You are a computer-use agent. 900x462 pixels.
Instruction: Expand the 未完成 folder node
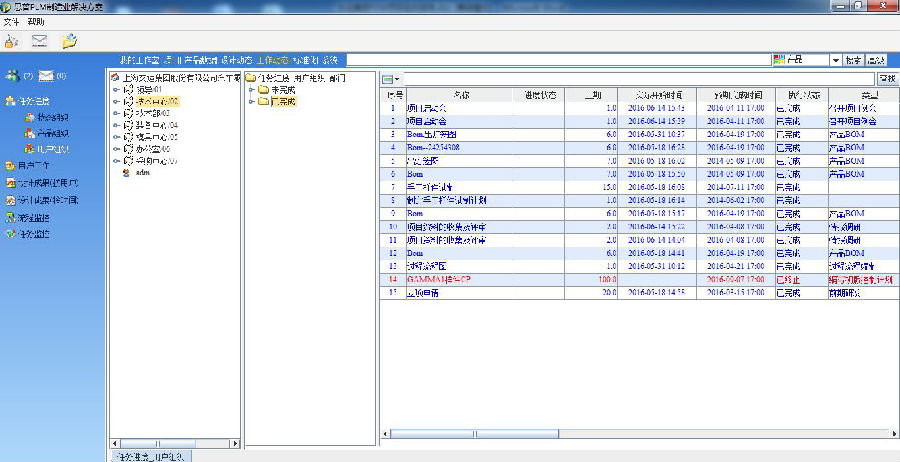tap(251, 90)
